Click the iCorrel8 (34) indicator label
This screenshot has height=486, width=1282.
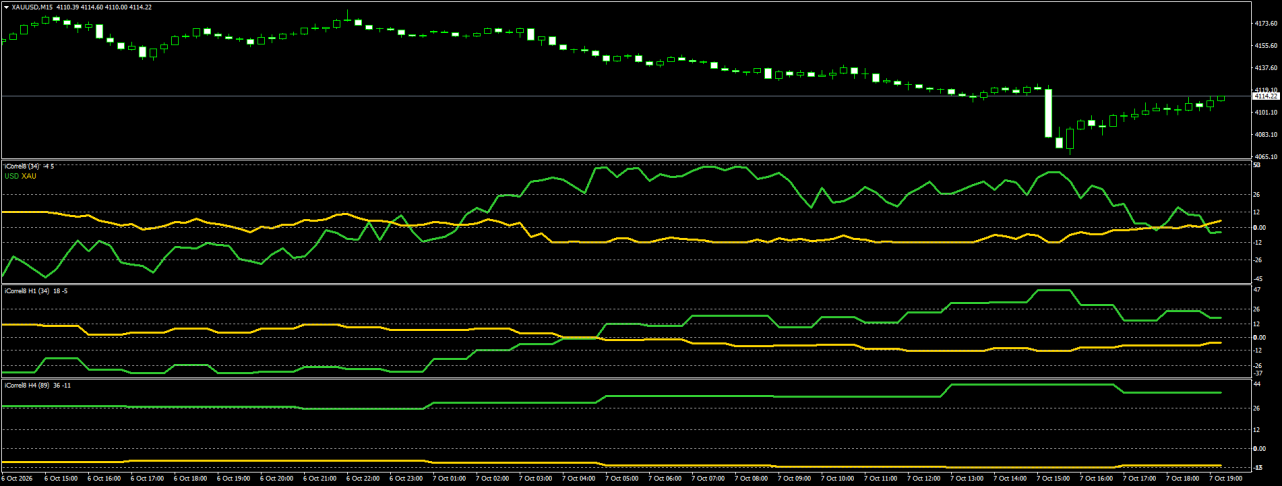pyautogui.click(x=21, y=166)
